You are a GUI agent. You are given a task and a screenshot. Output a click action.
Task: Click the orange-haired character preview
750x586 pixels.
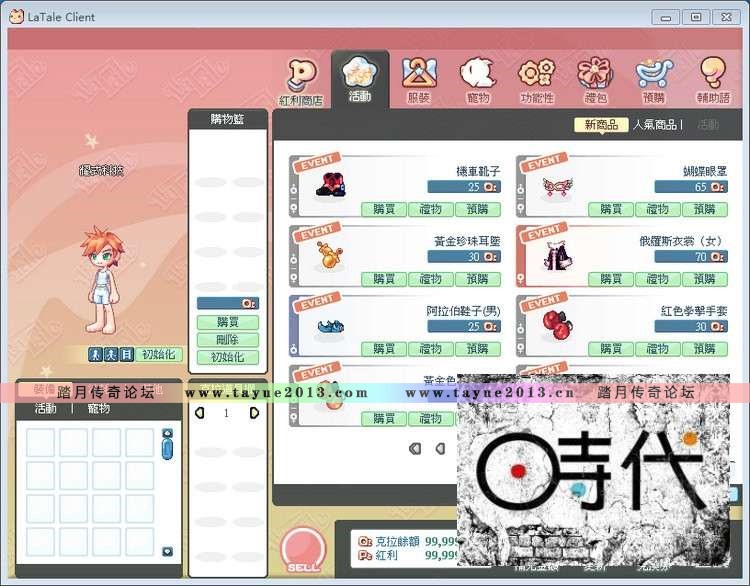(x=101, y=280)
